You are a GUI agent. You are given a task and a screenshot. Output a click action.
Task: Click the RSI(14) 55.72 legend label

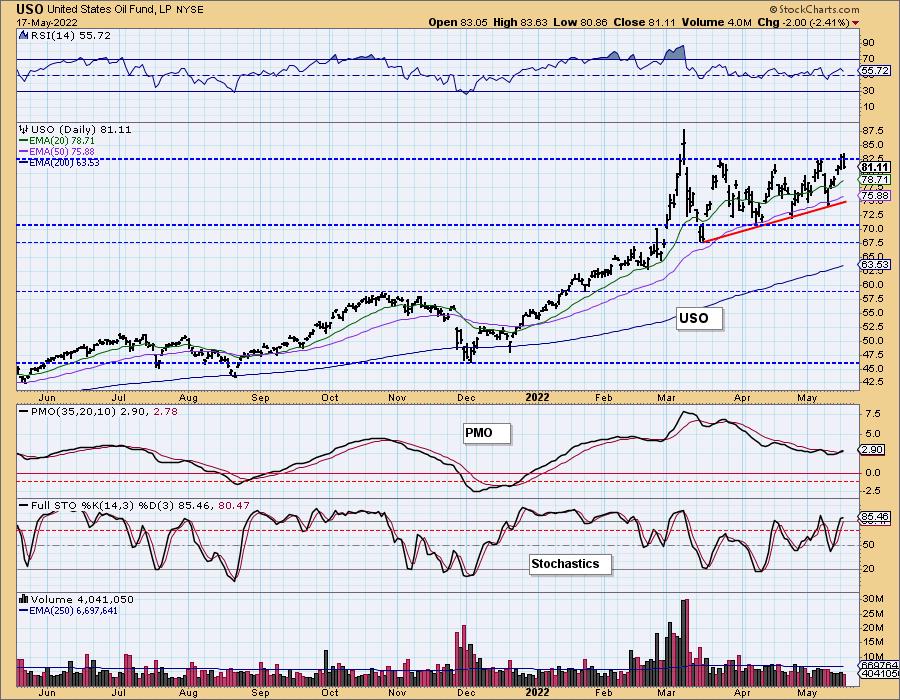(69, 35)
